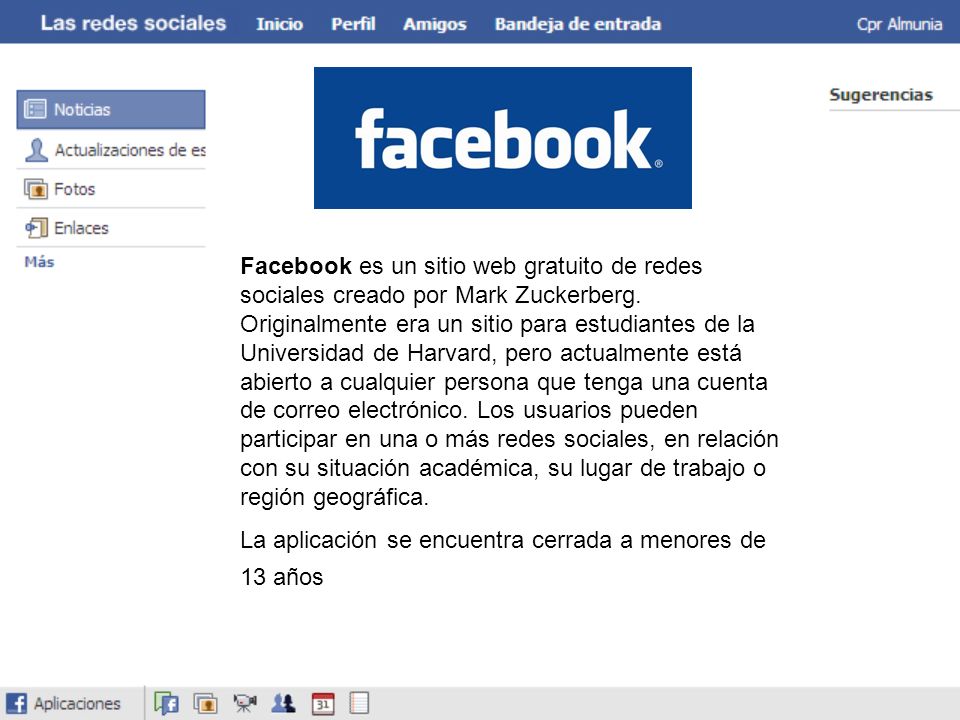Open the video camera icon in the bottom bar
This screenshot has width=960, height=720.
pos(244,703)
